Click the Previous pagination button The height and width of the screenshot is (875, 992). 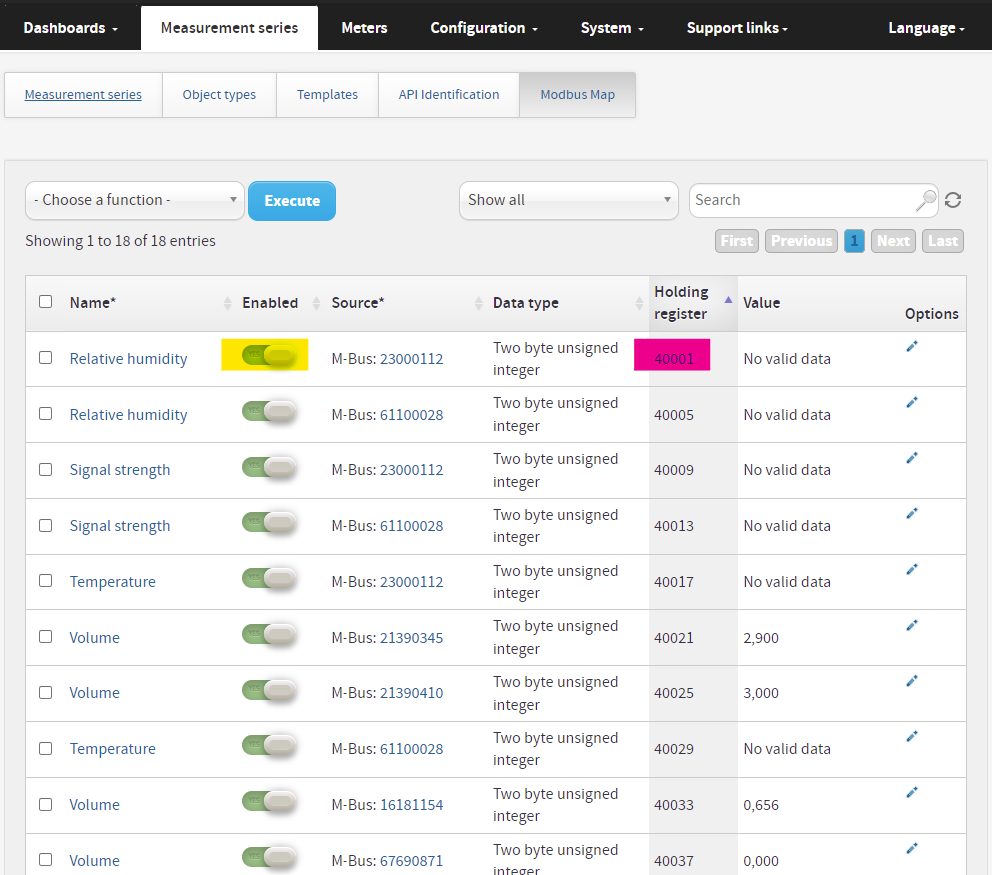click(801, 241)
